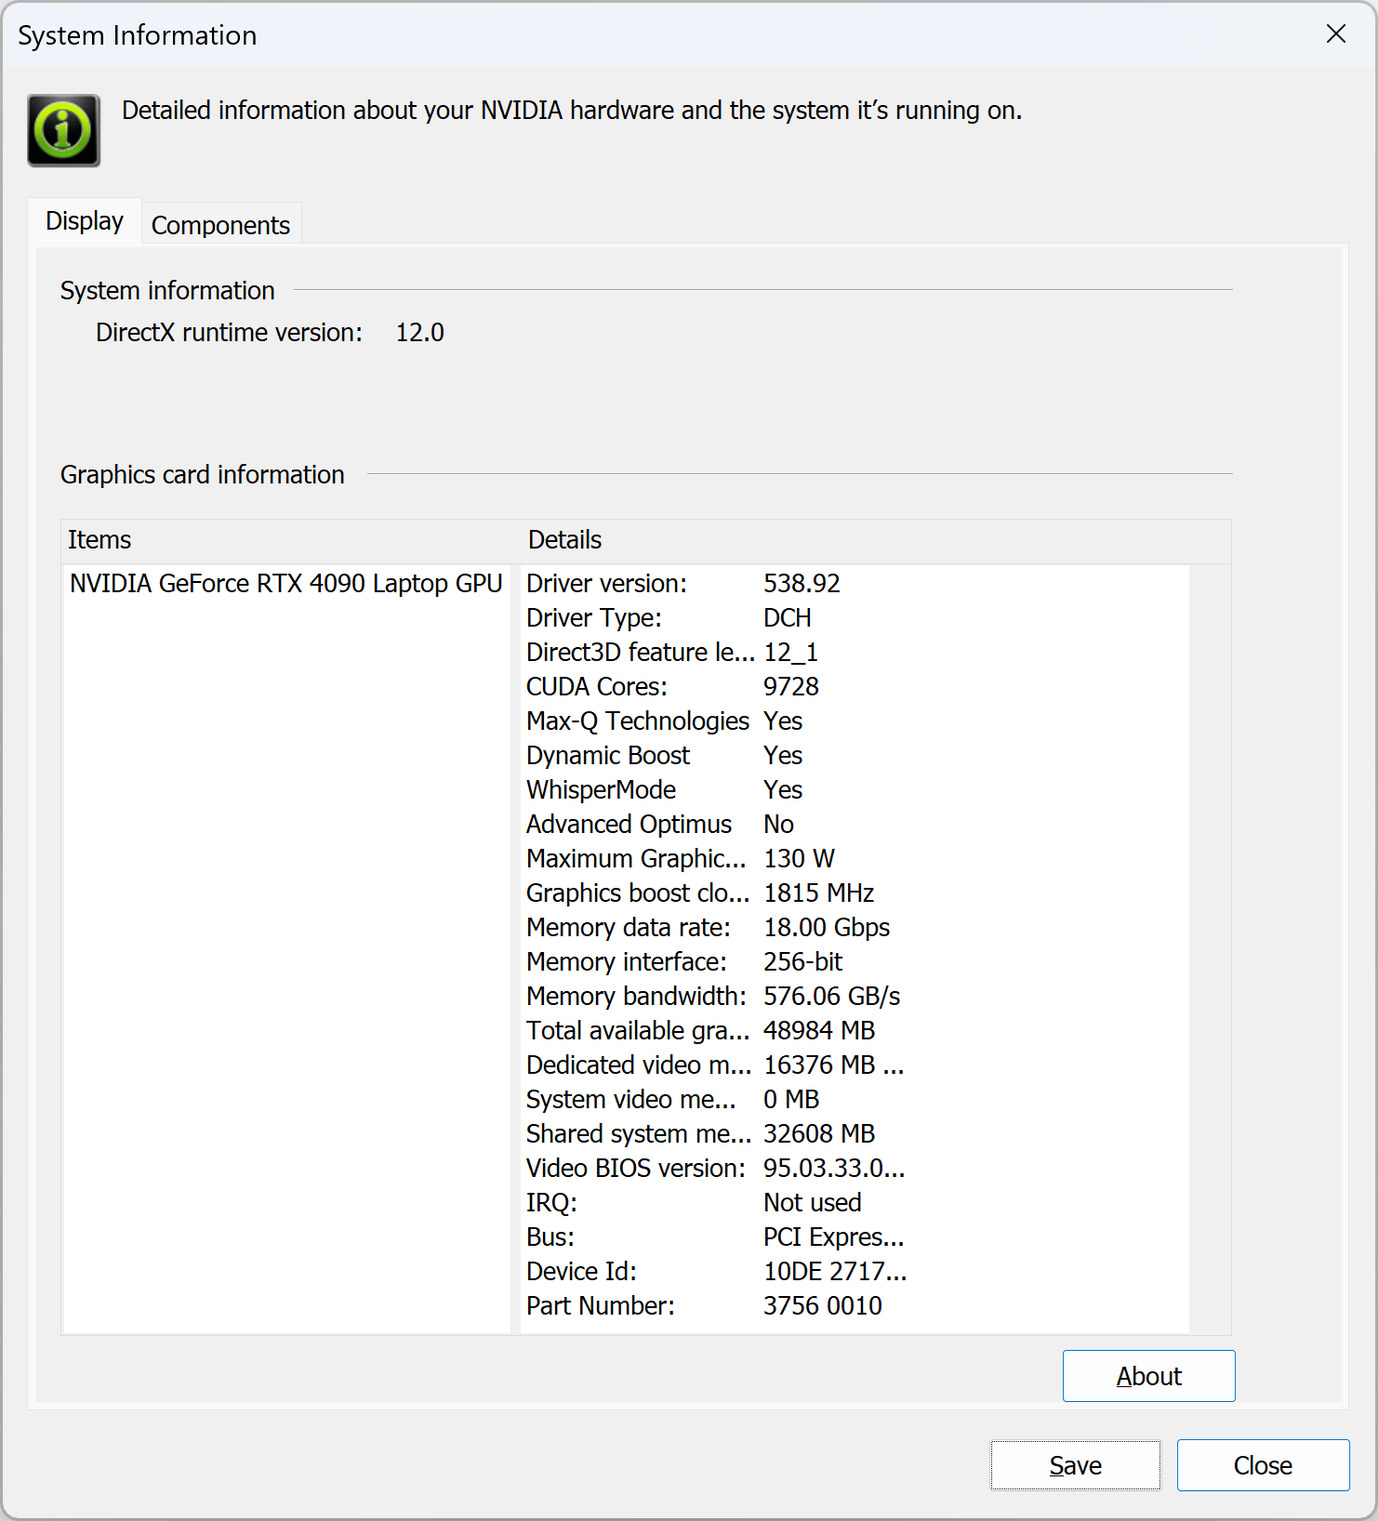Click the Close button
Image resolution: width=1378 pixels, height=1521 pixels.
[x=1263, y=1465]
